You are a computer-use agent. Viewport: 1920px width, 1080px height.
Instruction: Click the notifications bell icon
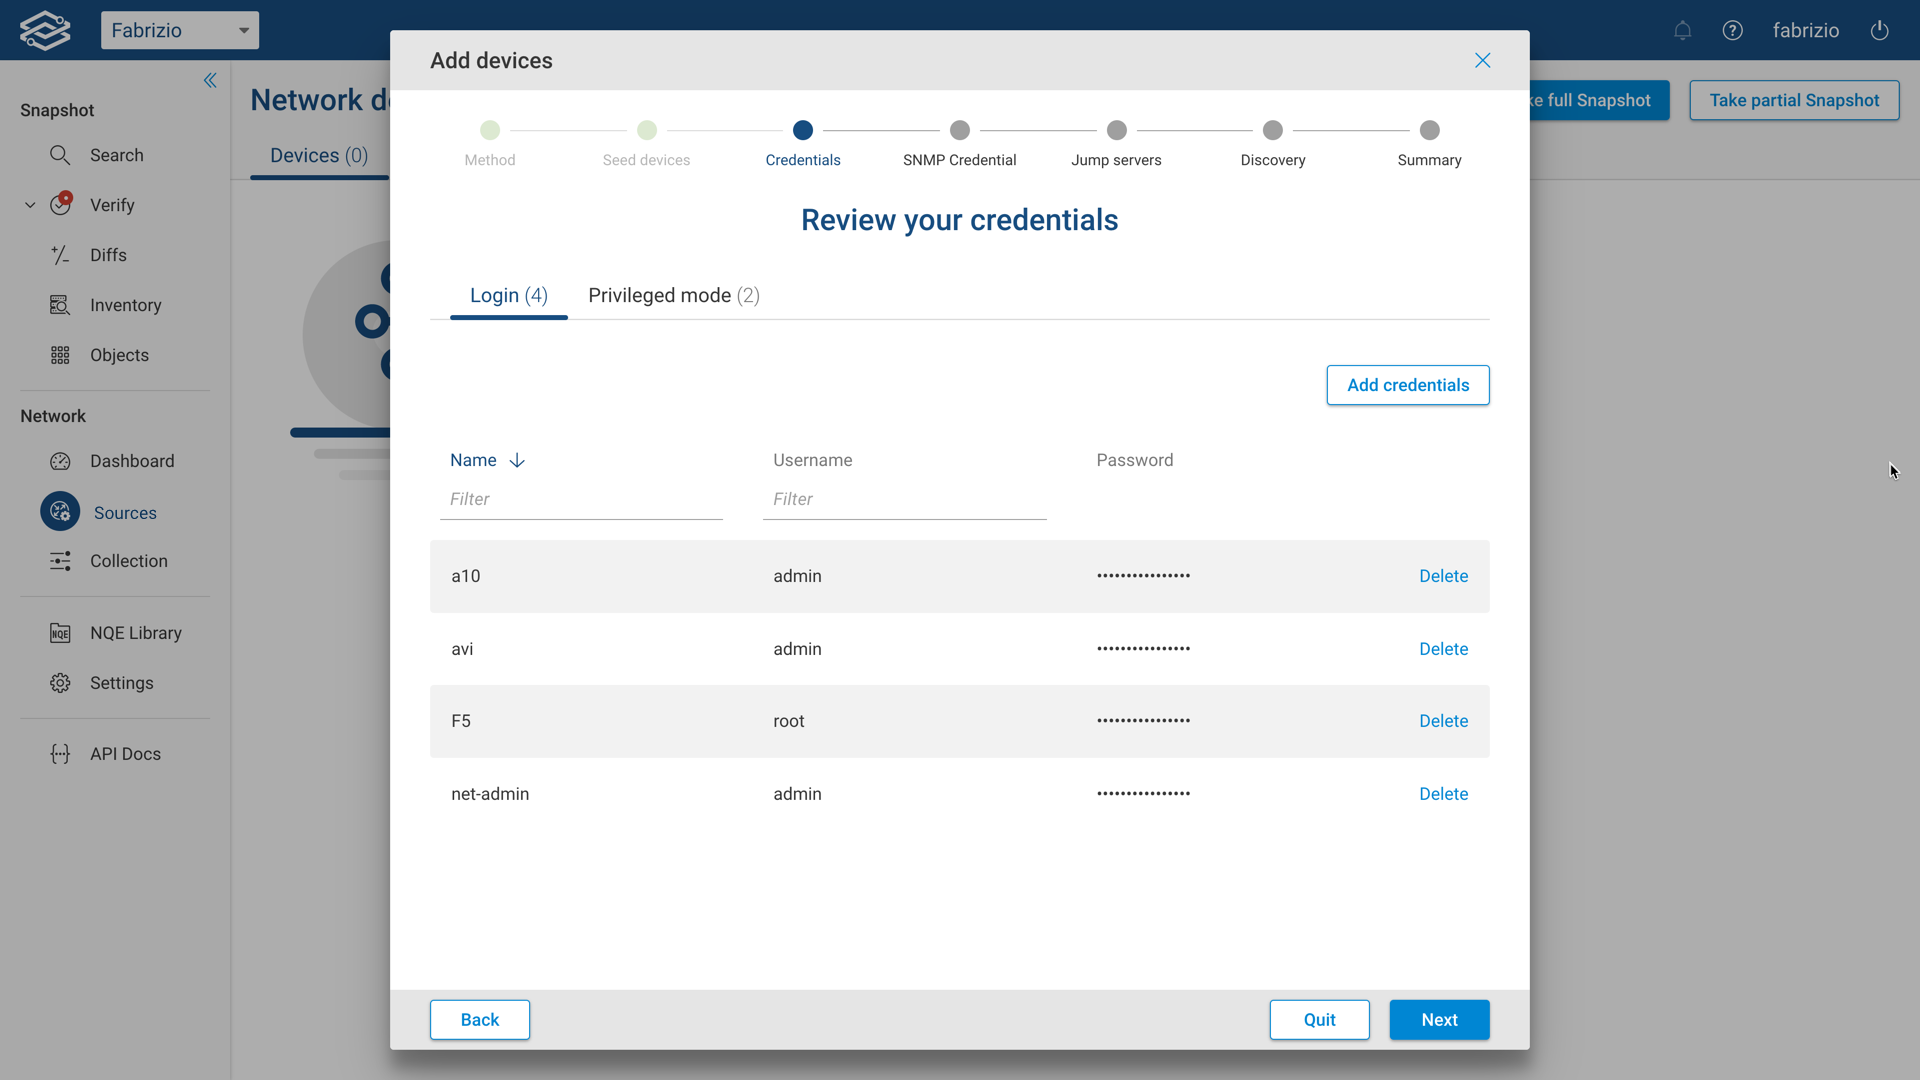click(x=1683, y=30)
